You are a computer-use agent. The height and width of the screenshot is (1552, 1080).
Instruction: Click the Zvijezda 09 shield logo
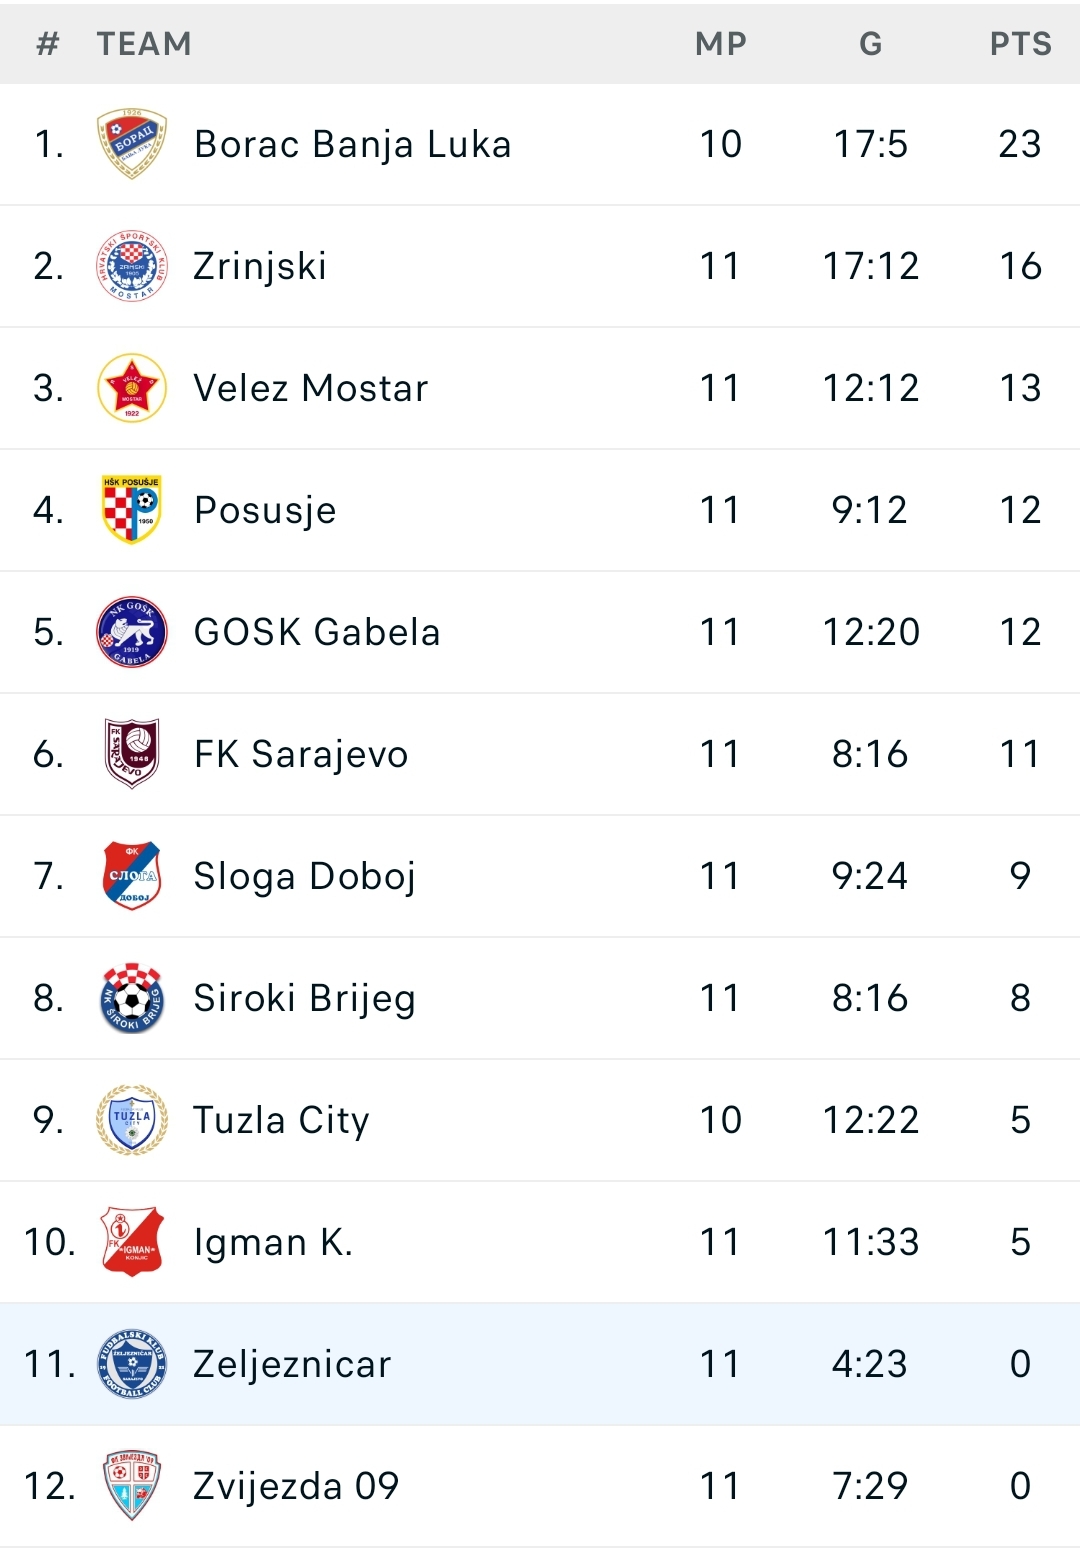tap(132, 1486)
